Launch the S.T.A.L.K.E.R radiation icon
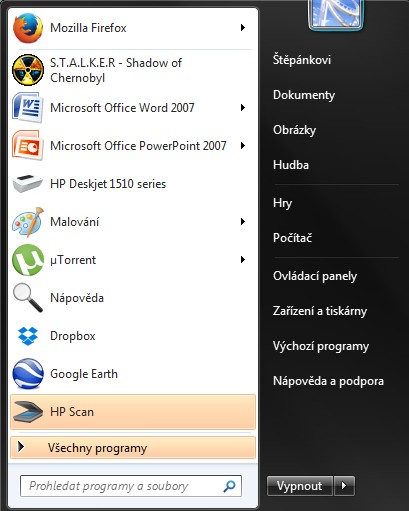The width and height of the screenshot is (409, 511). [x=28, y=70]
